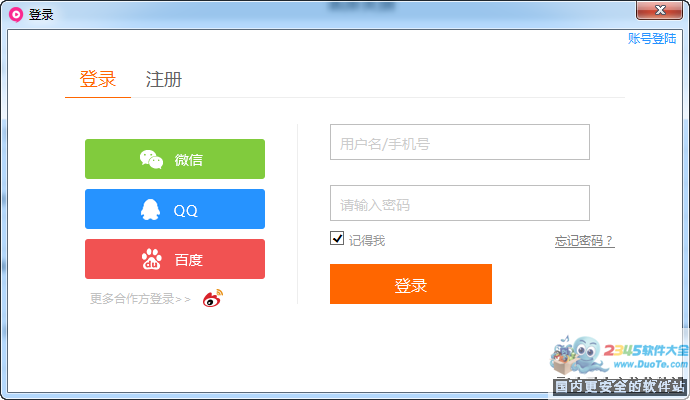Focus the 用户名/手机号 username field
The height and width of the screenshot is (400, 690).
pos(460,142)
